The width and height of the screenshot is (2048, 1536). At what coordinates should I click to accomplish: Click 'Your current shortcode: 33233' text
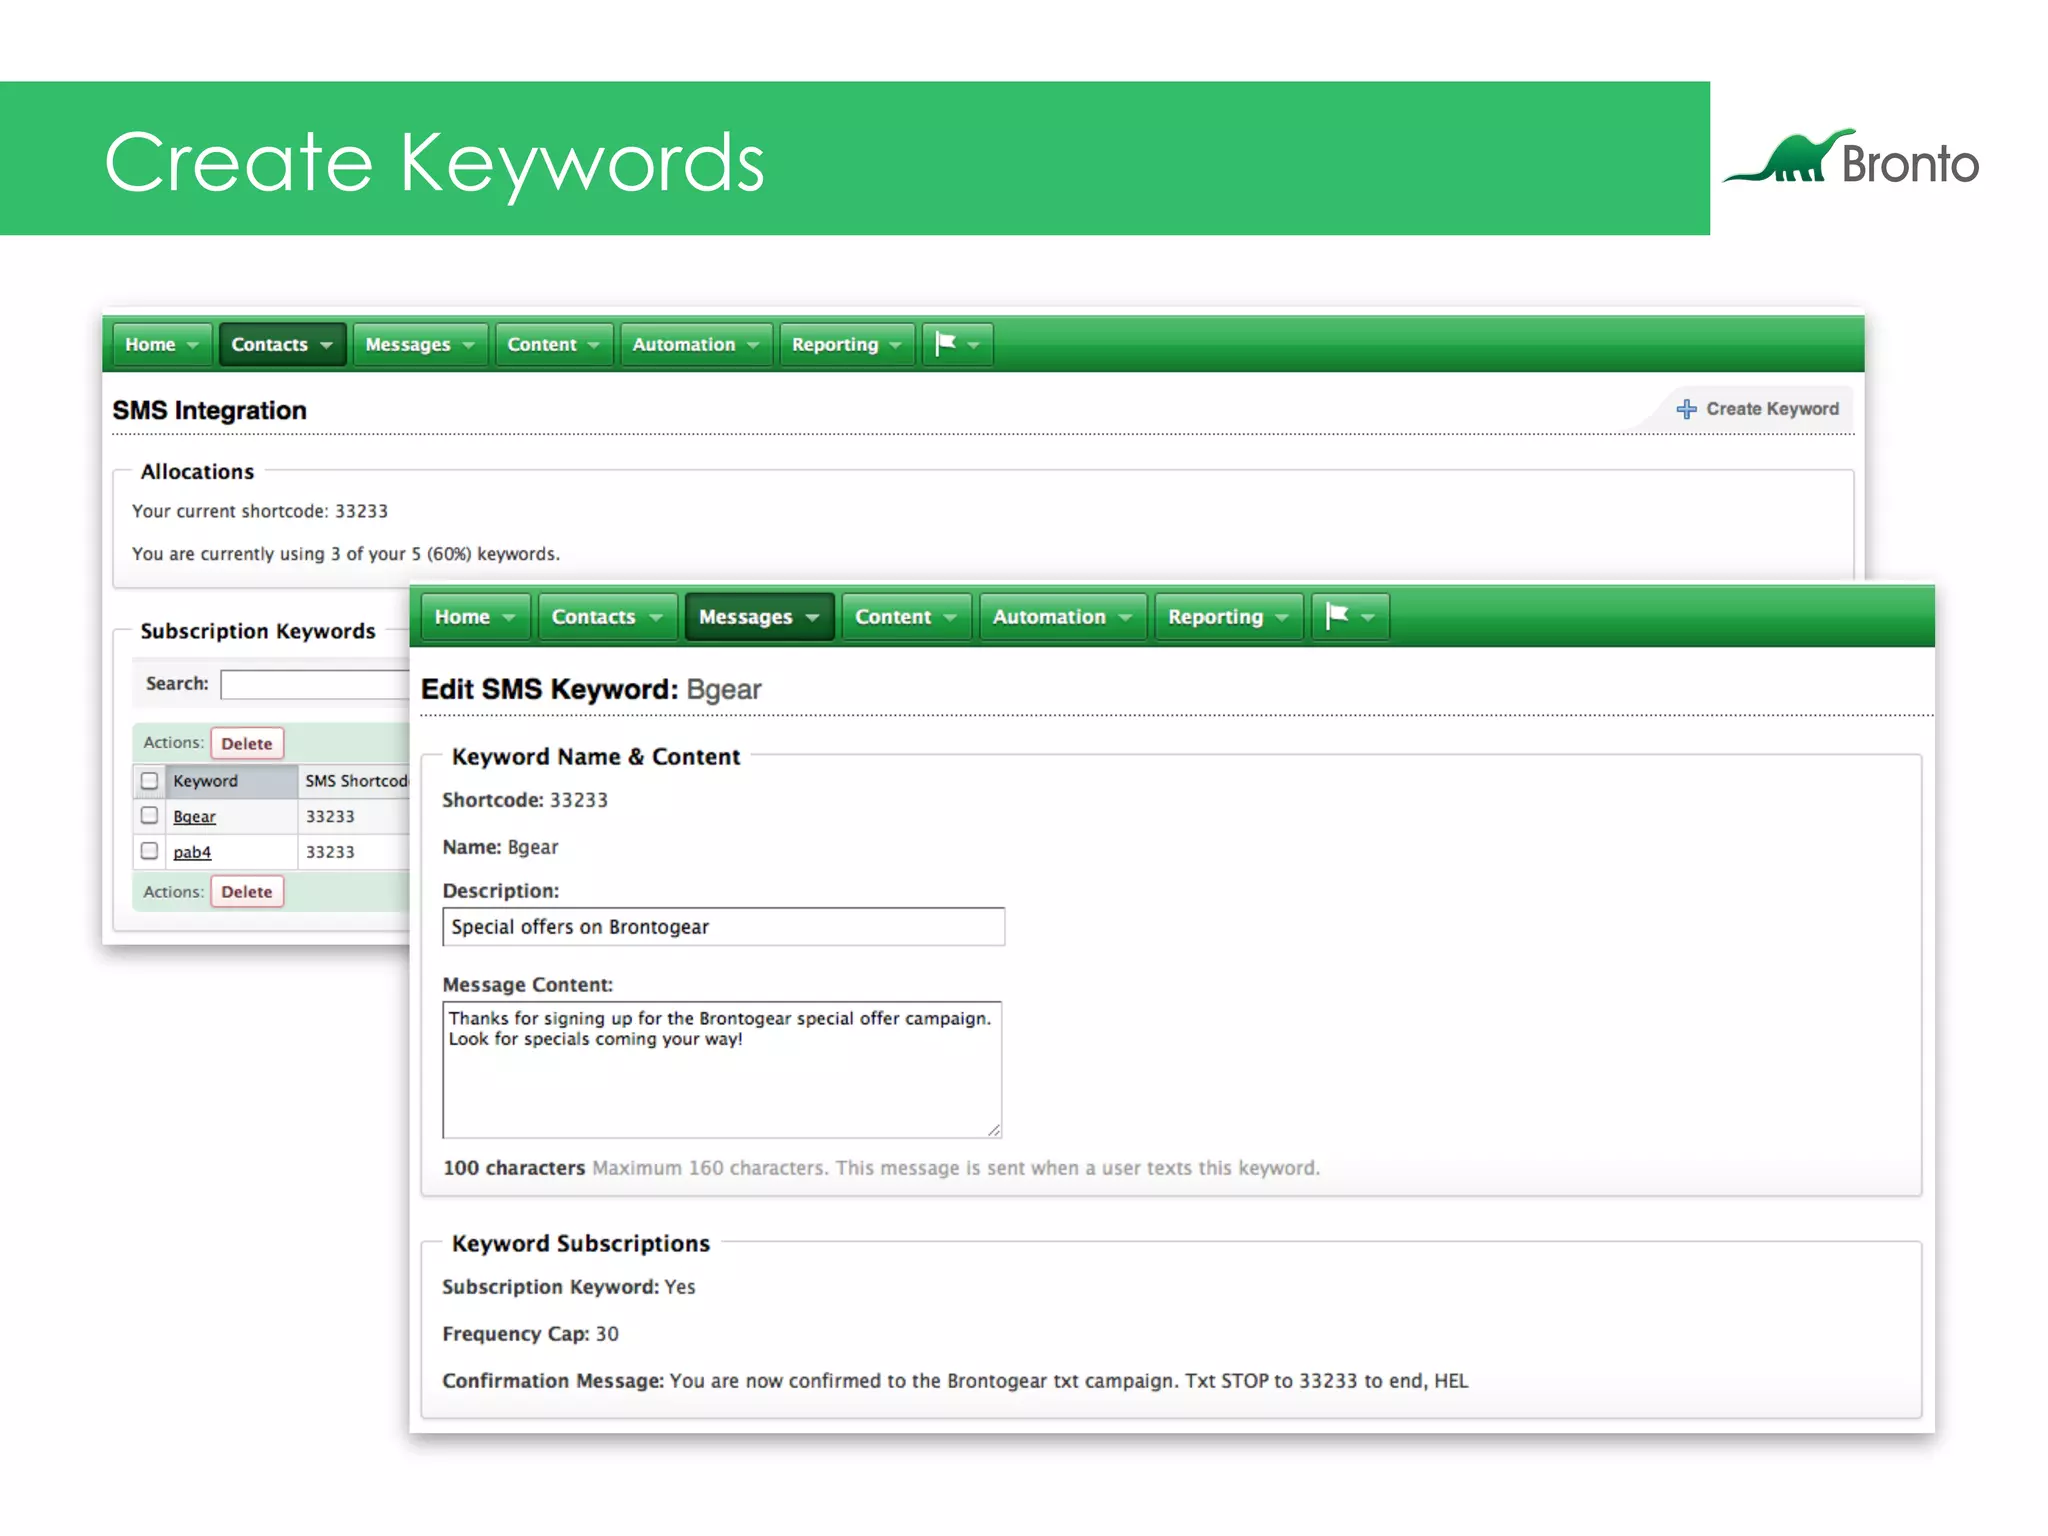[x=260, y=511]
